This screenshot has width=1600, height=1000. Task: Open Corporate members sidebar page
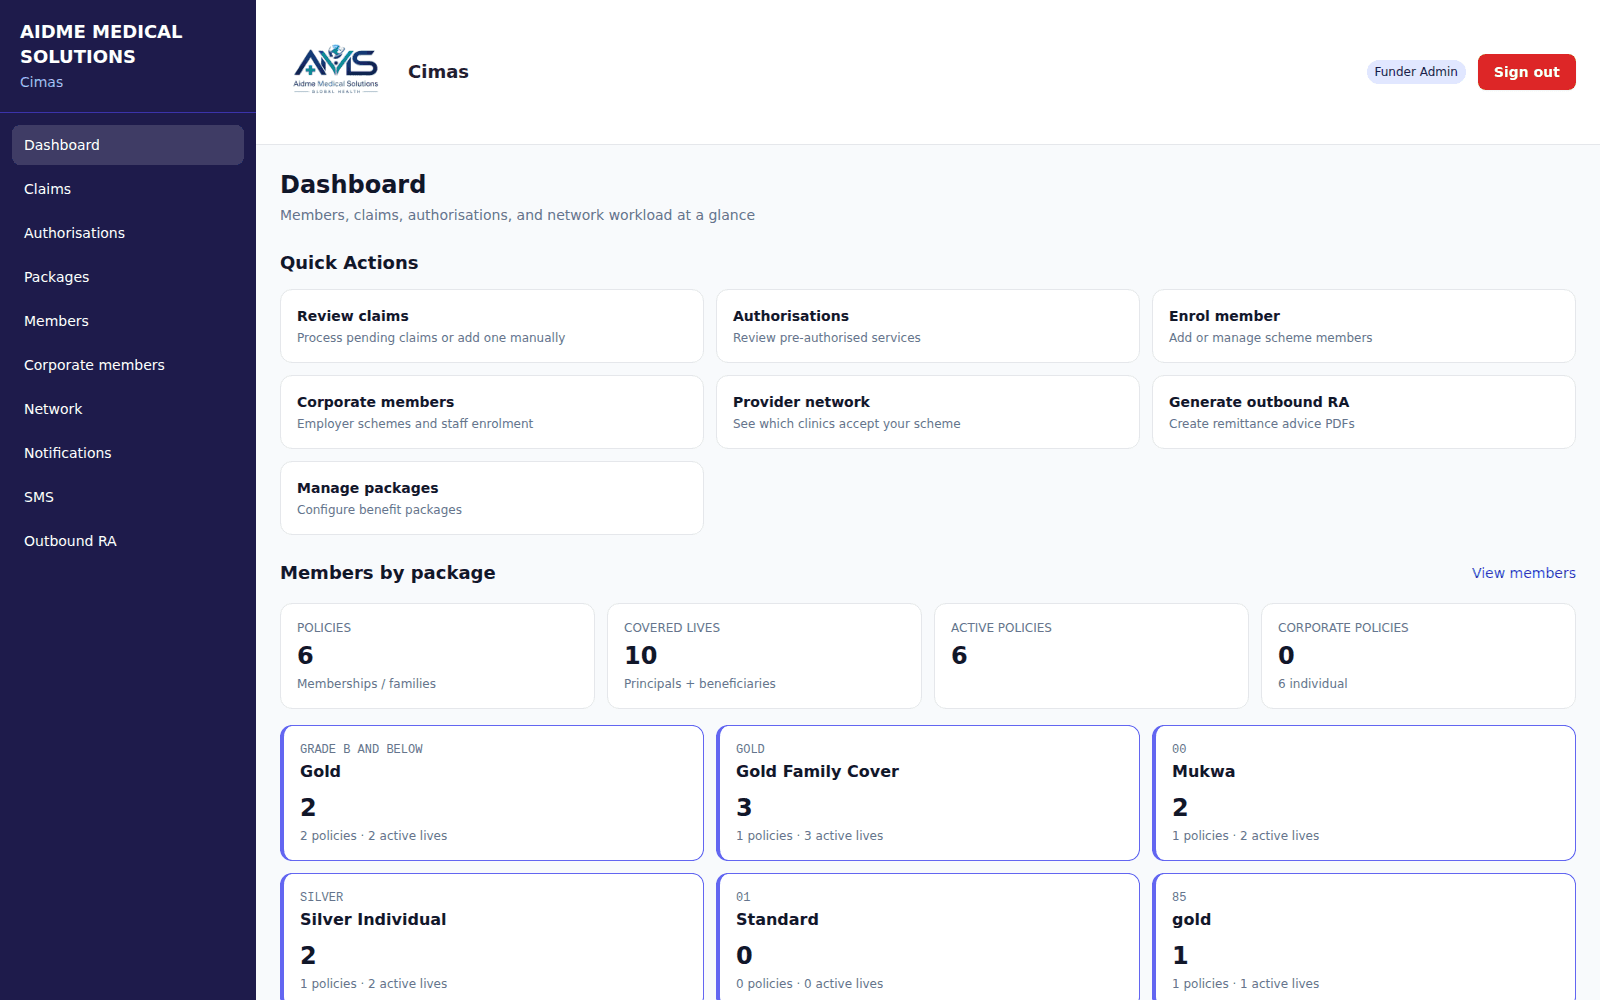(x=128, y=365)
